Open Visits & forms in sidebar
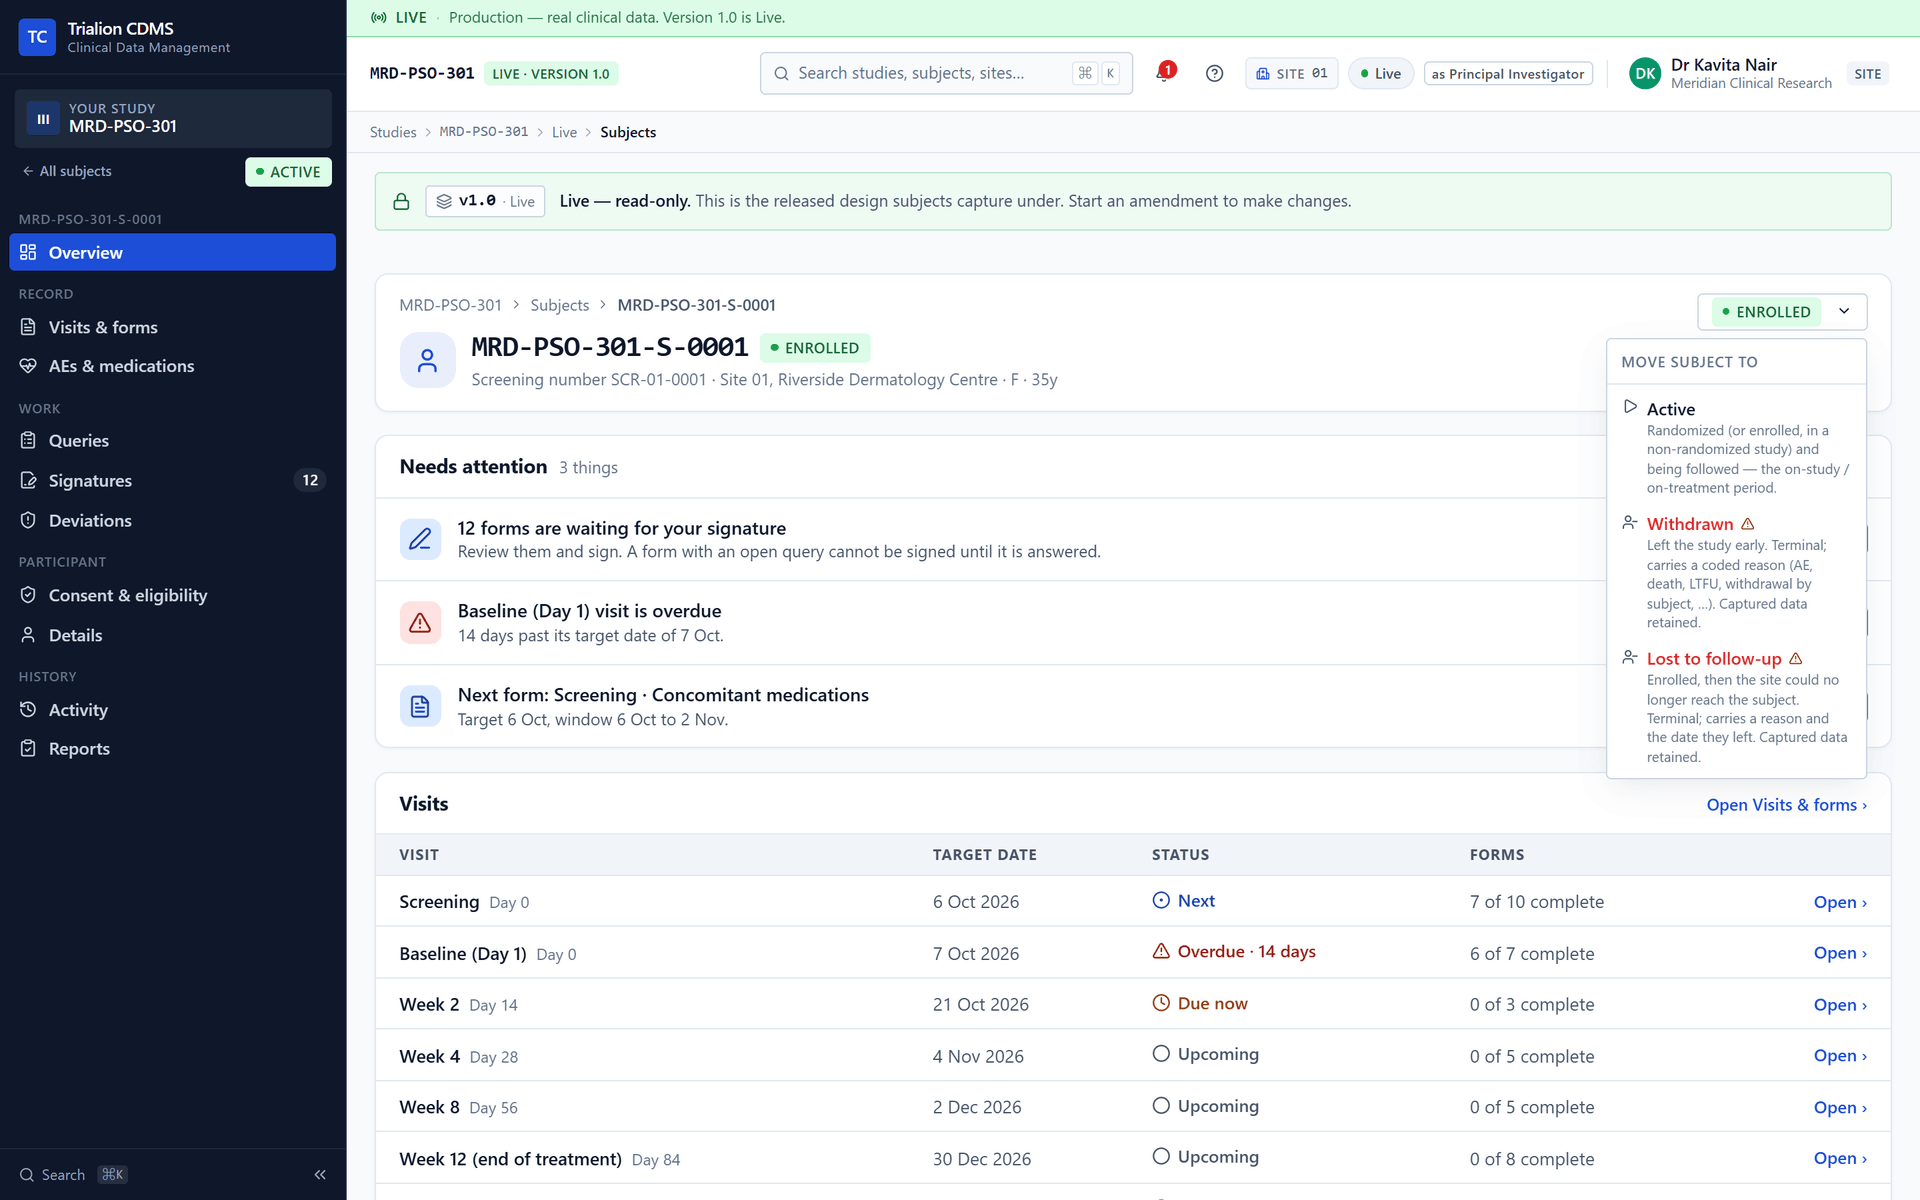 [172, 327]
